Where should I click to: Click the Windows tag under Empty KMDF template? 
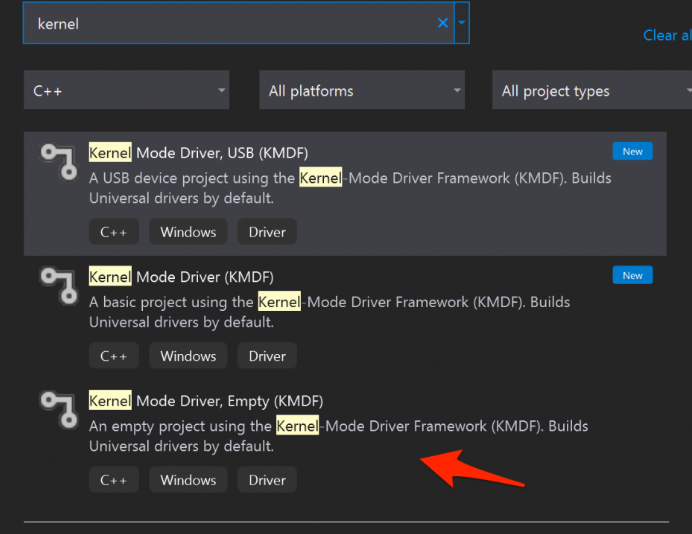coord(188,480)
